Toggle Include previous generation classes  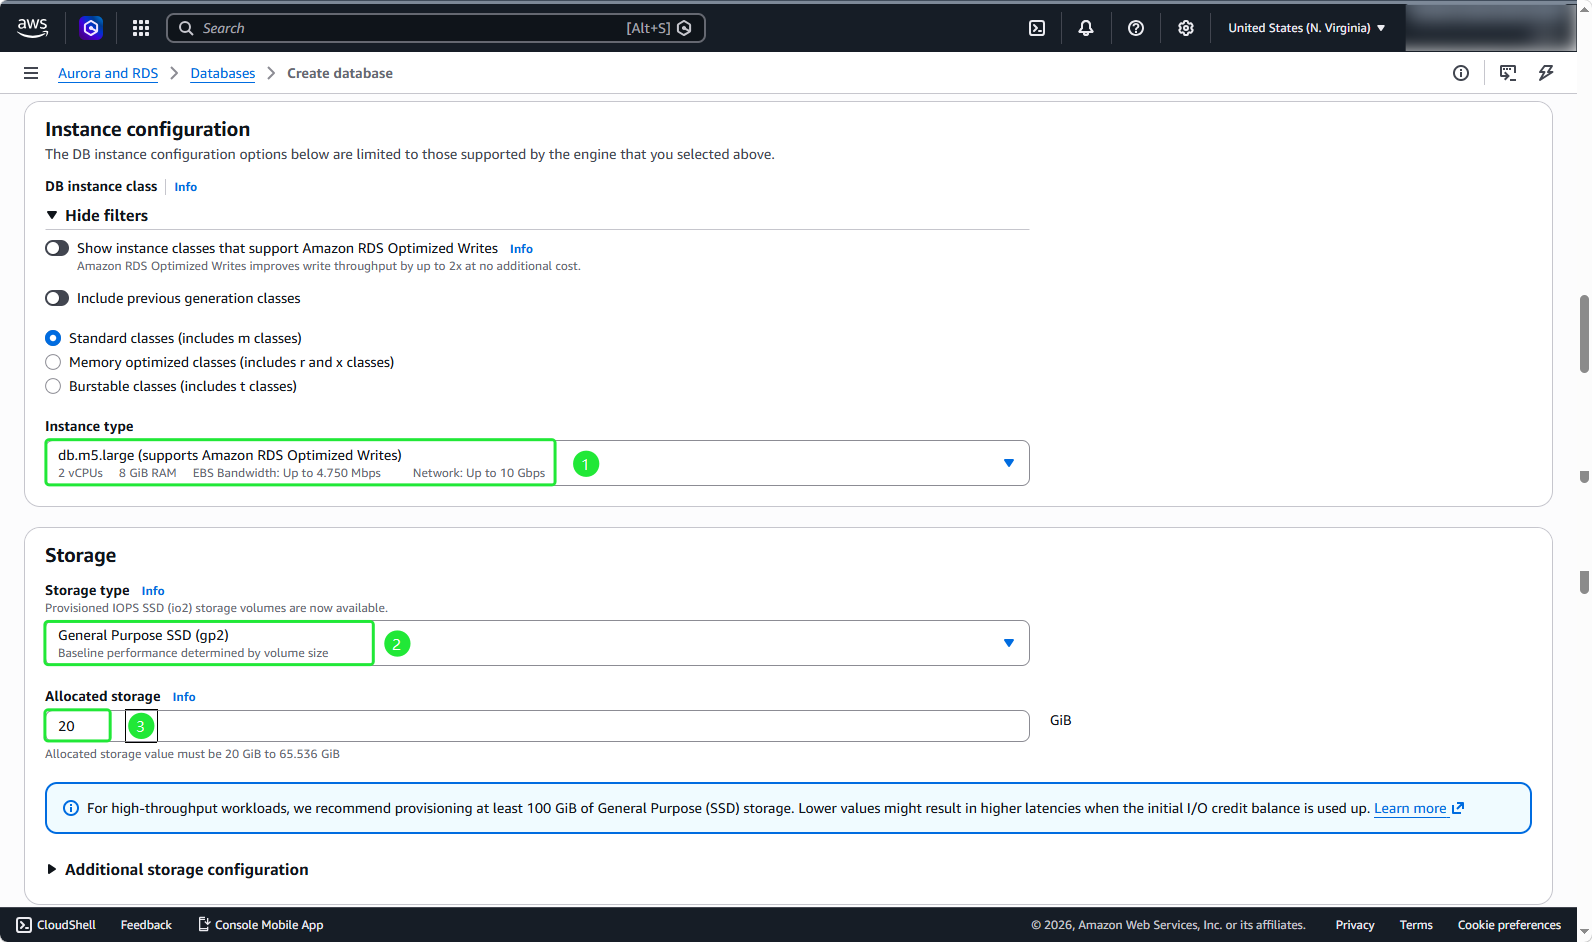click(57, 298)
